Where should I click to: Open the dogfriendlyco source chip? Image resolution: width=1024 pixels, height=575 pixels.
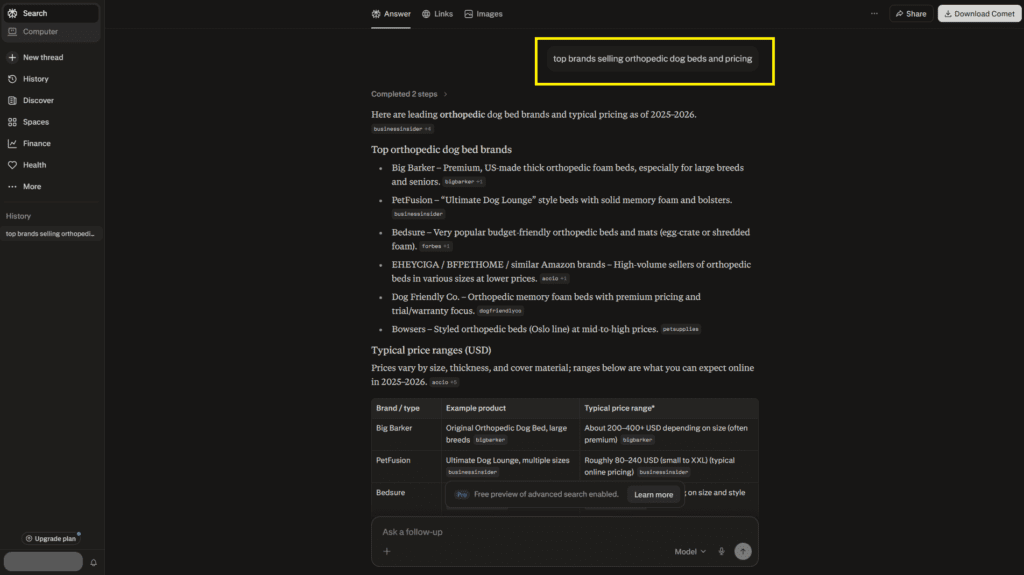click(500, 311)
